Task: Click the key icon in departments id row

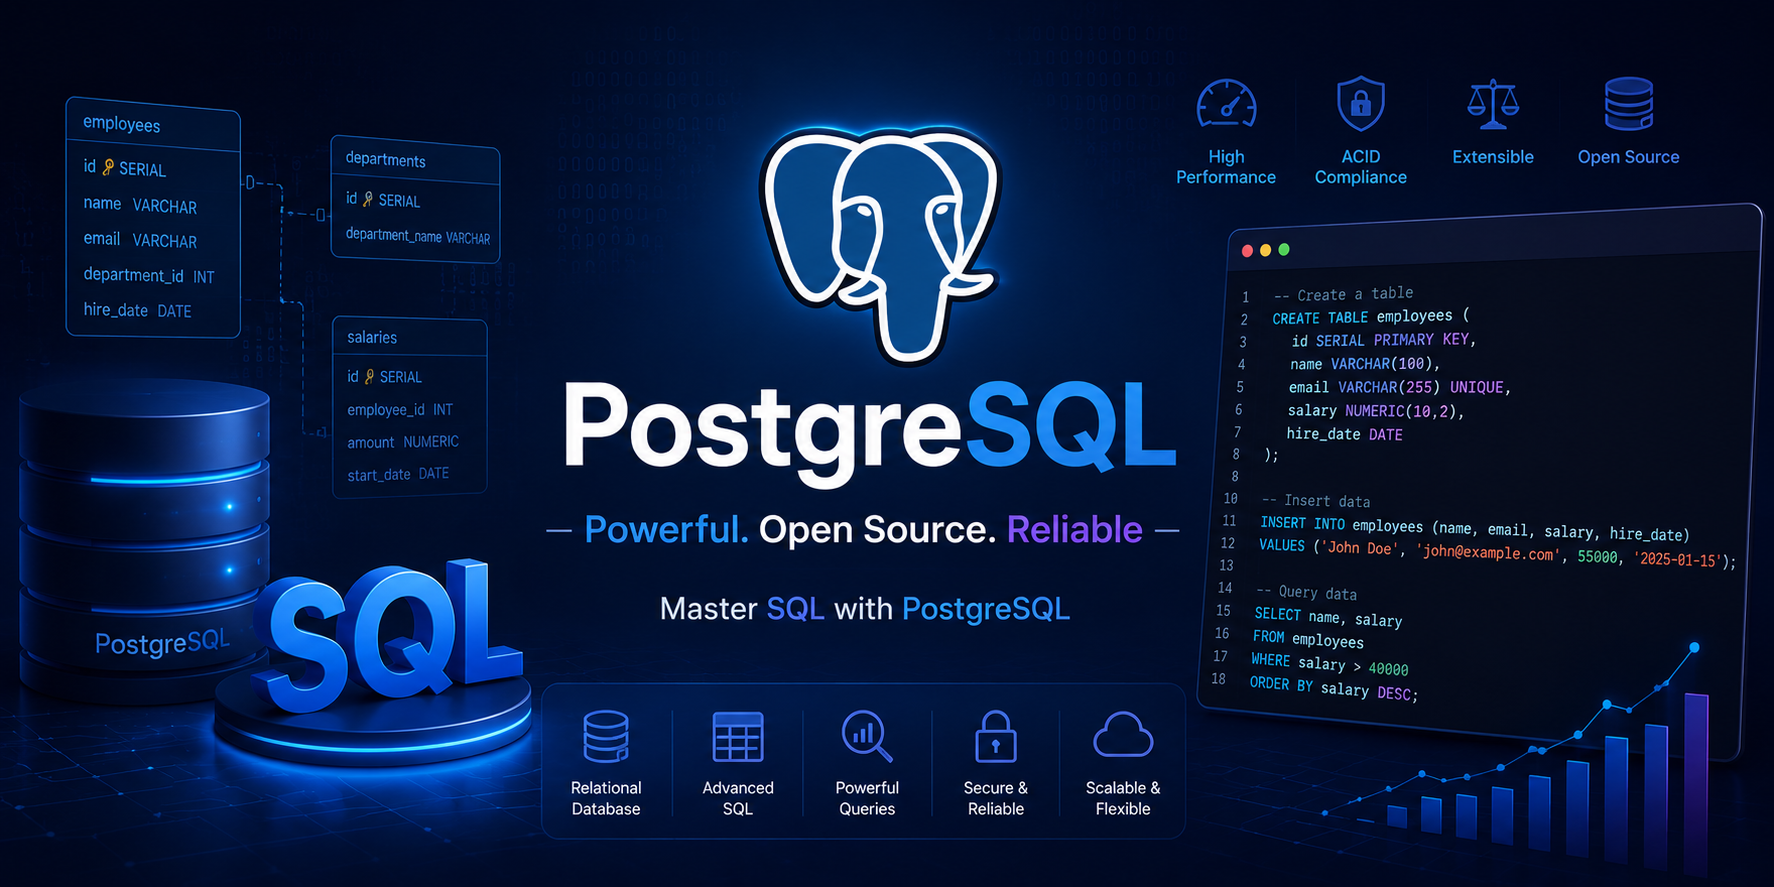Action: (368, 200)
